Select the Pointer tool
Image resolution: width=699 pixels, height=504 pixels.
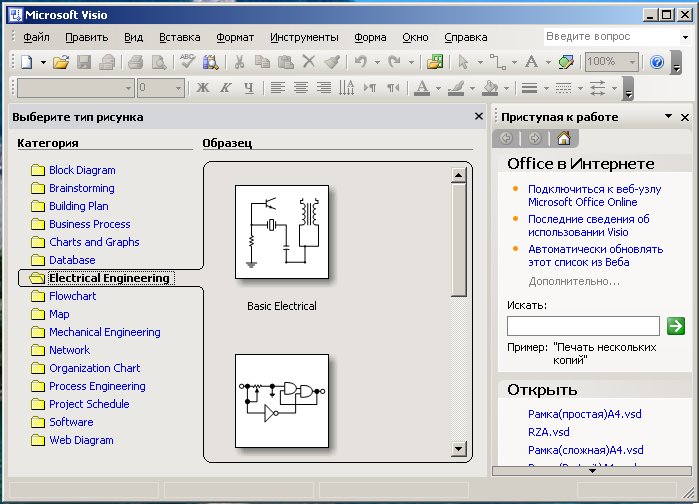tap(464, 62)
